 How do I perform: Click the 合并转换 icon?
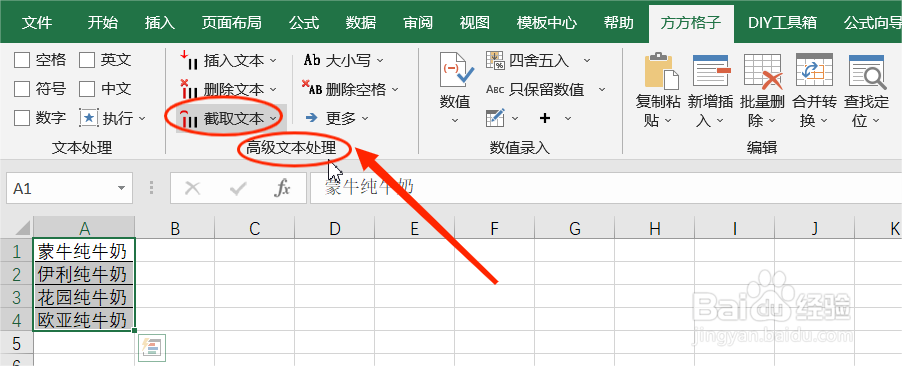[x=814, y=70]
